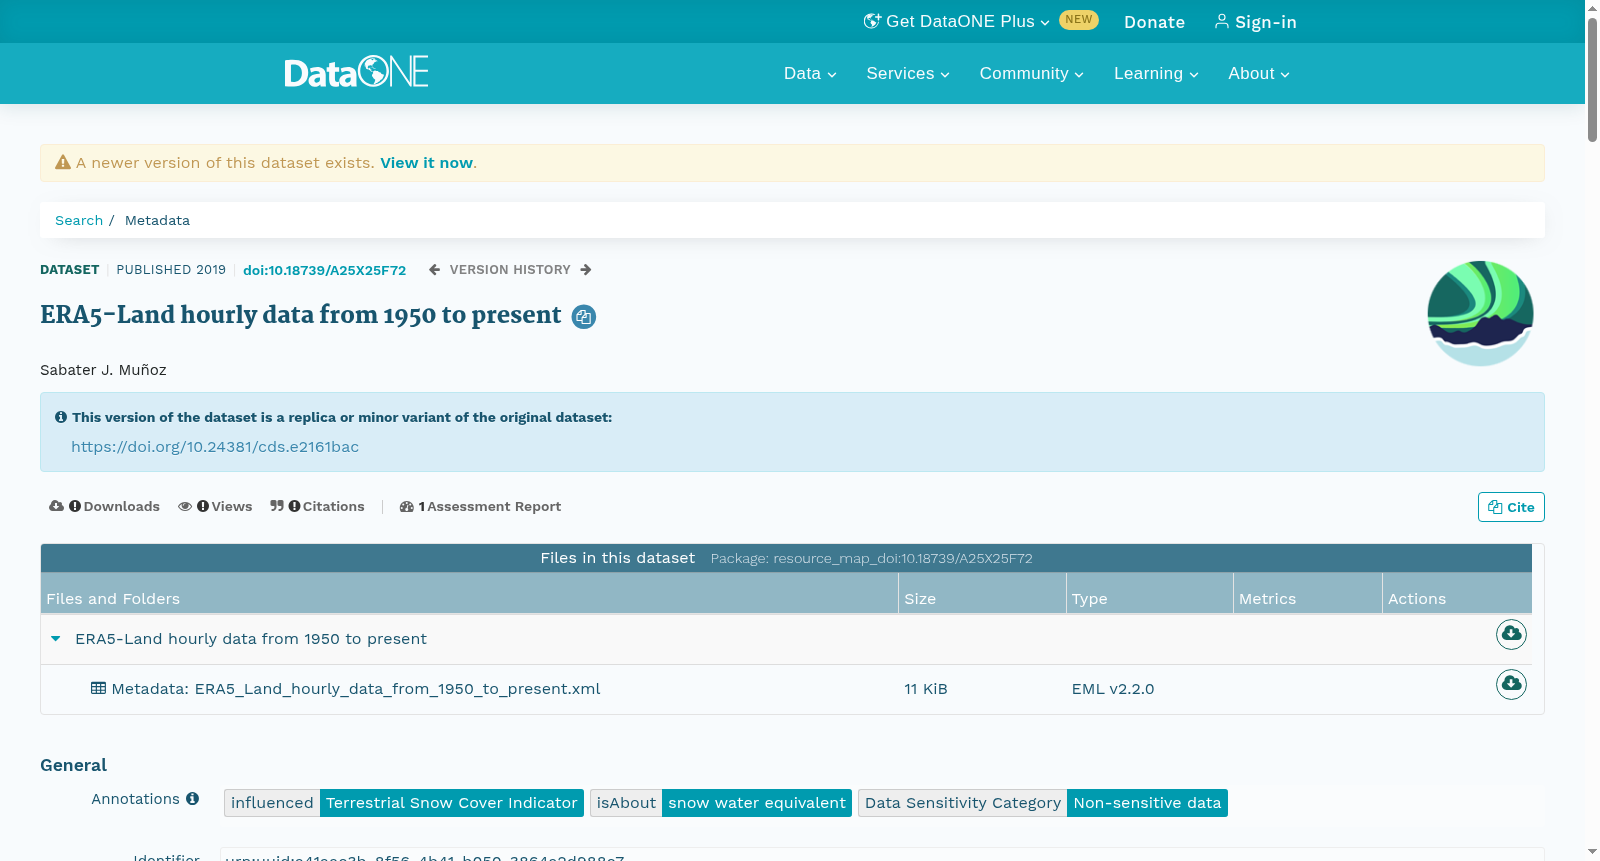Click Sign-in

point(1255,22)
